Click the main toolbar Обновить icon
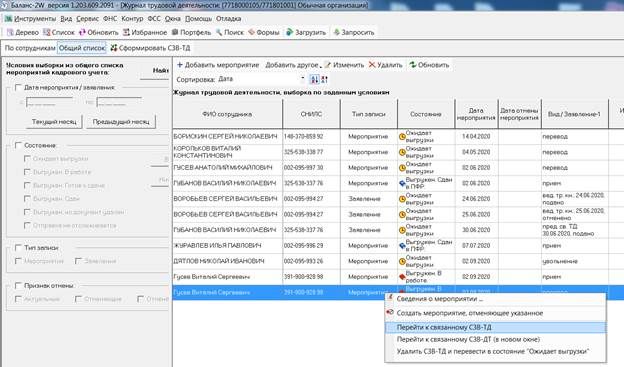 point(82,33)
